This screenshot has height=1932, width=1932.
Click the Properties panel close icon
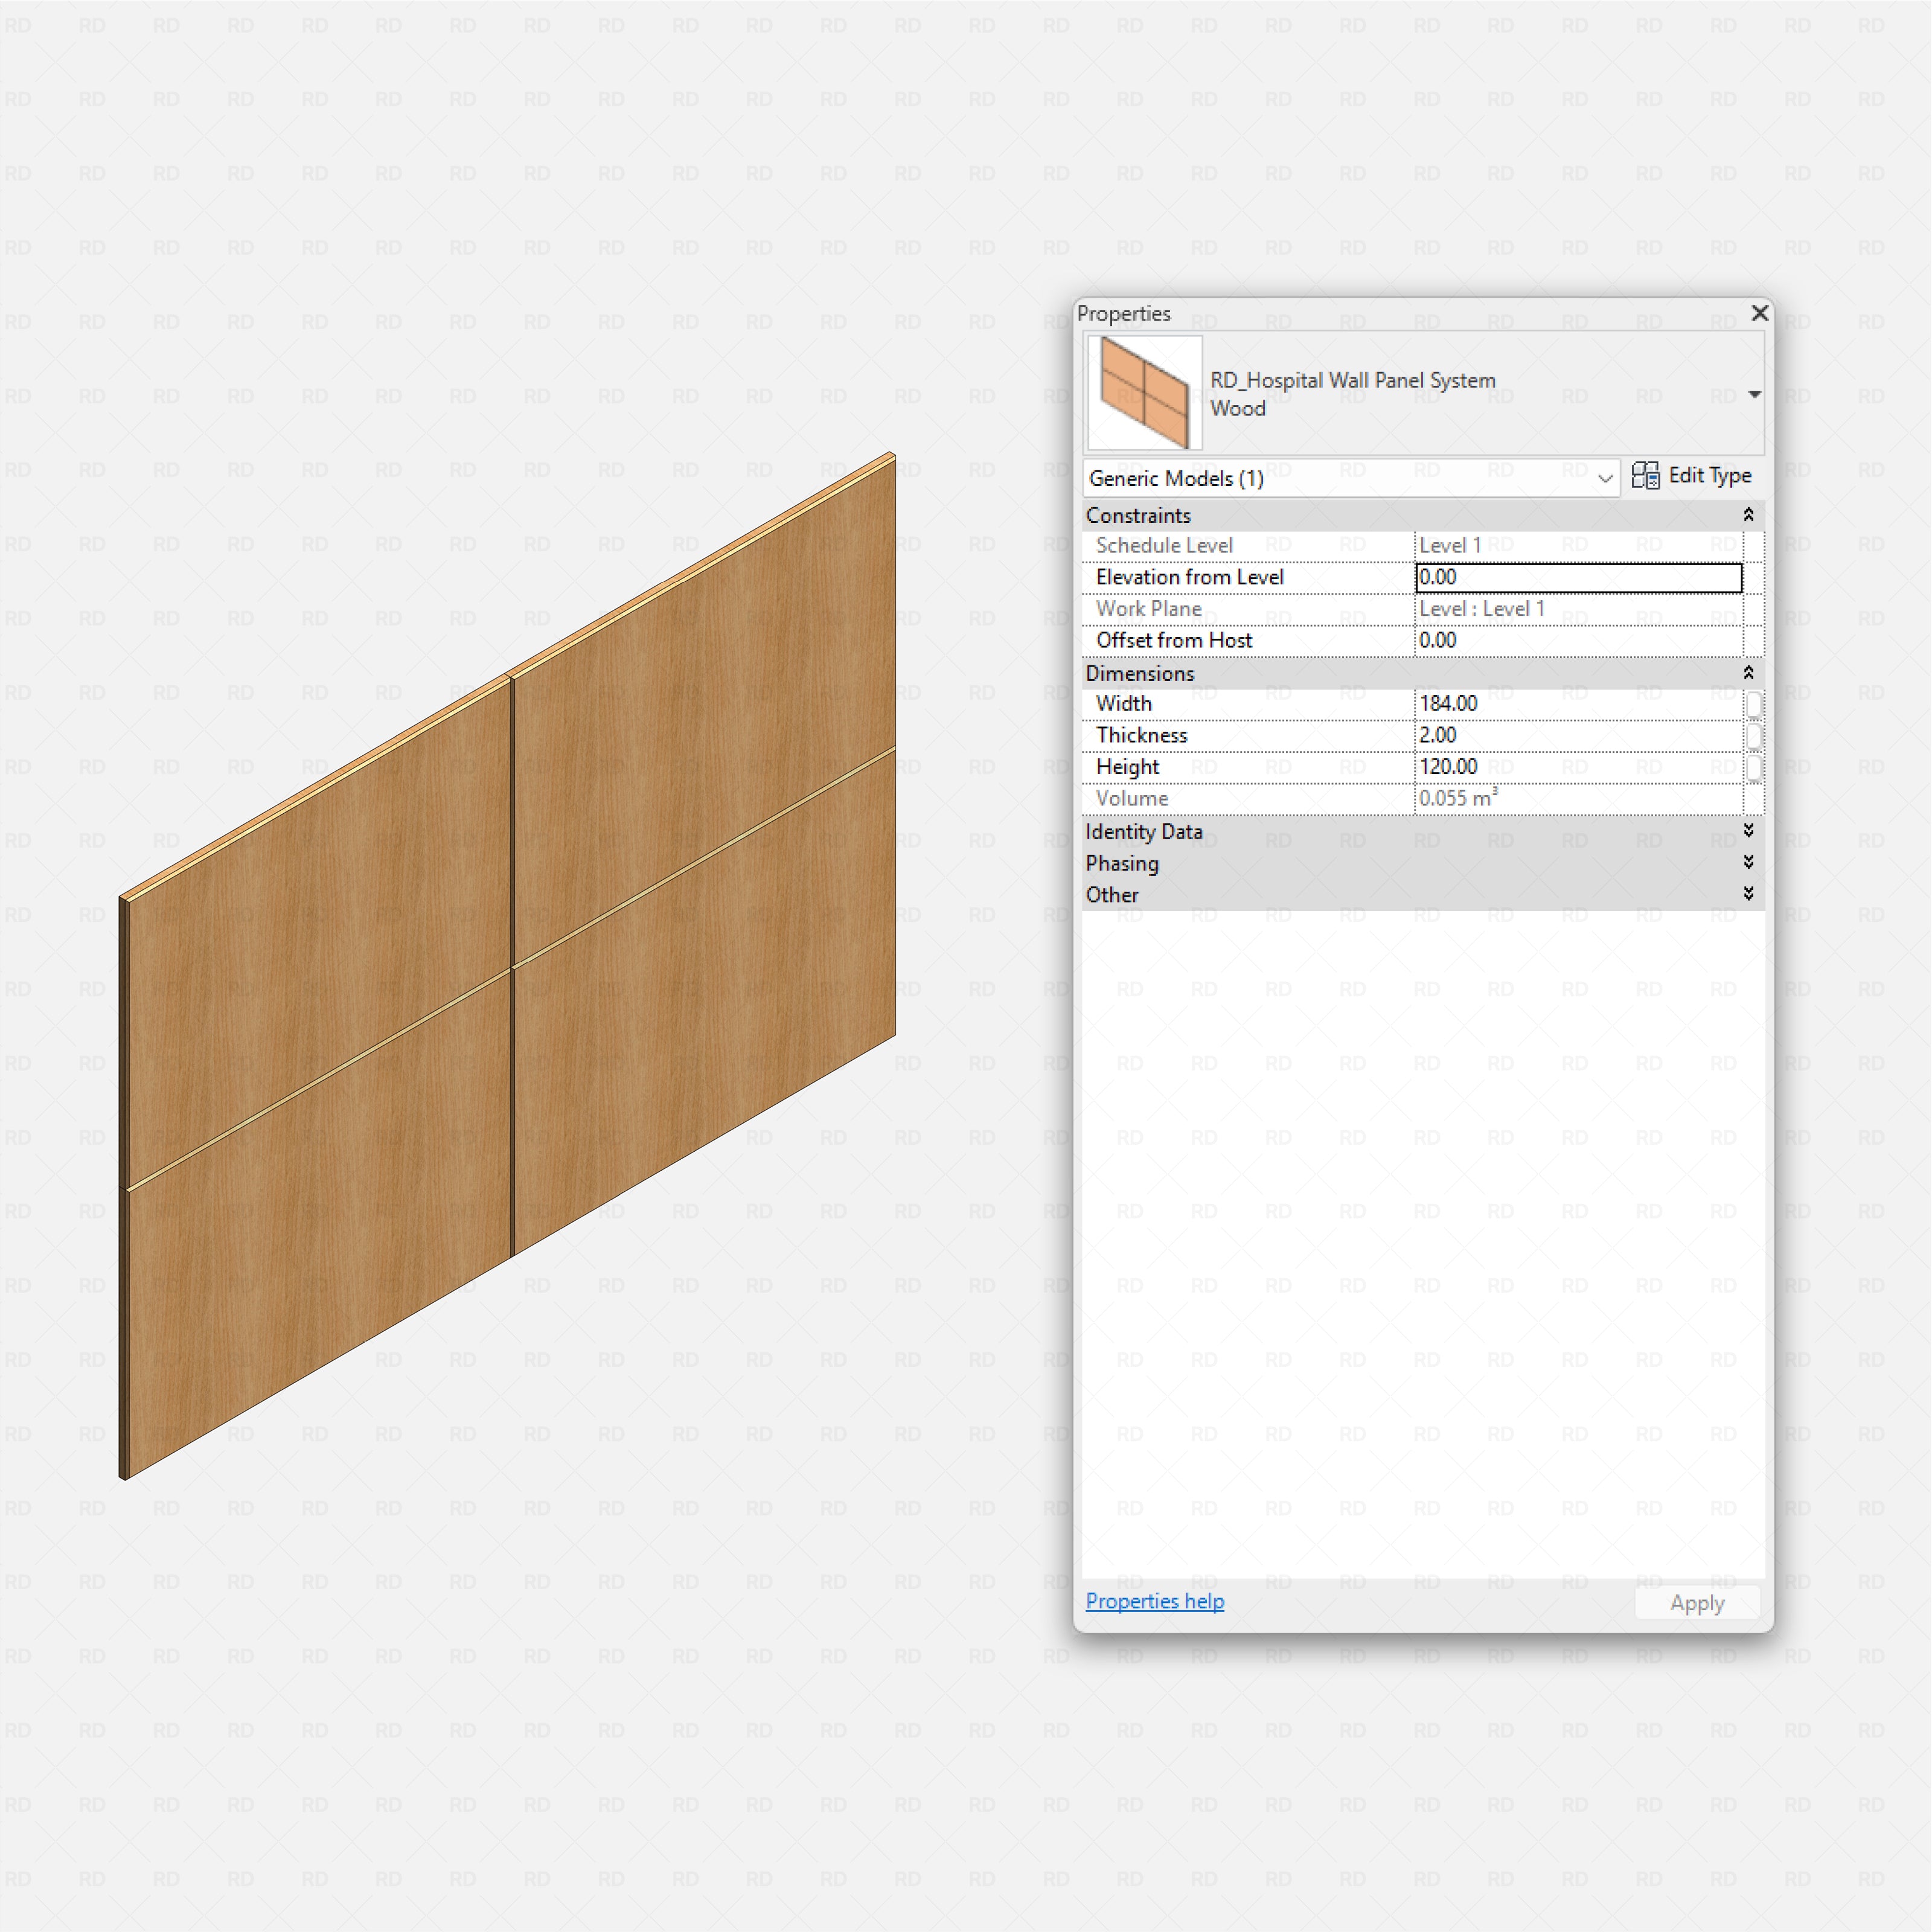(x=1759, y=313)
